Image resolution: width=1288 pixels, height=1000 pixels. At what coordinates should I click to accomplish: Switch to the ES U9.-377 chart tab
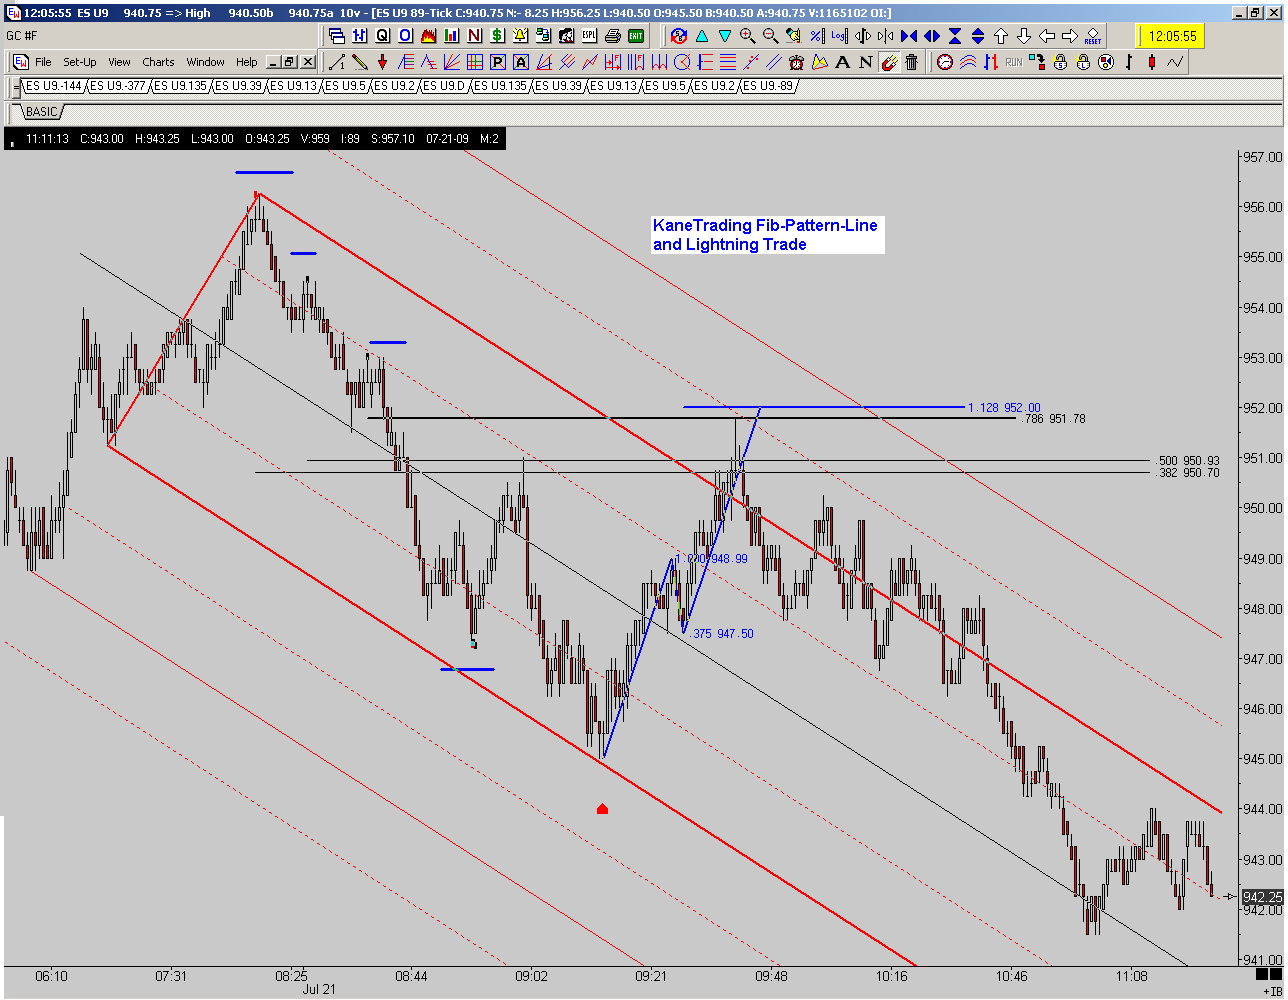point(118,86)
